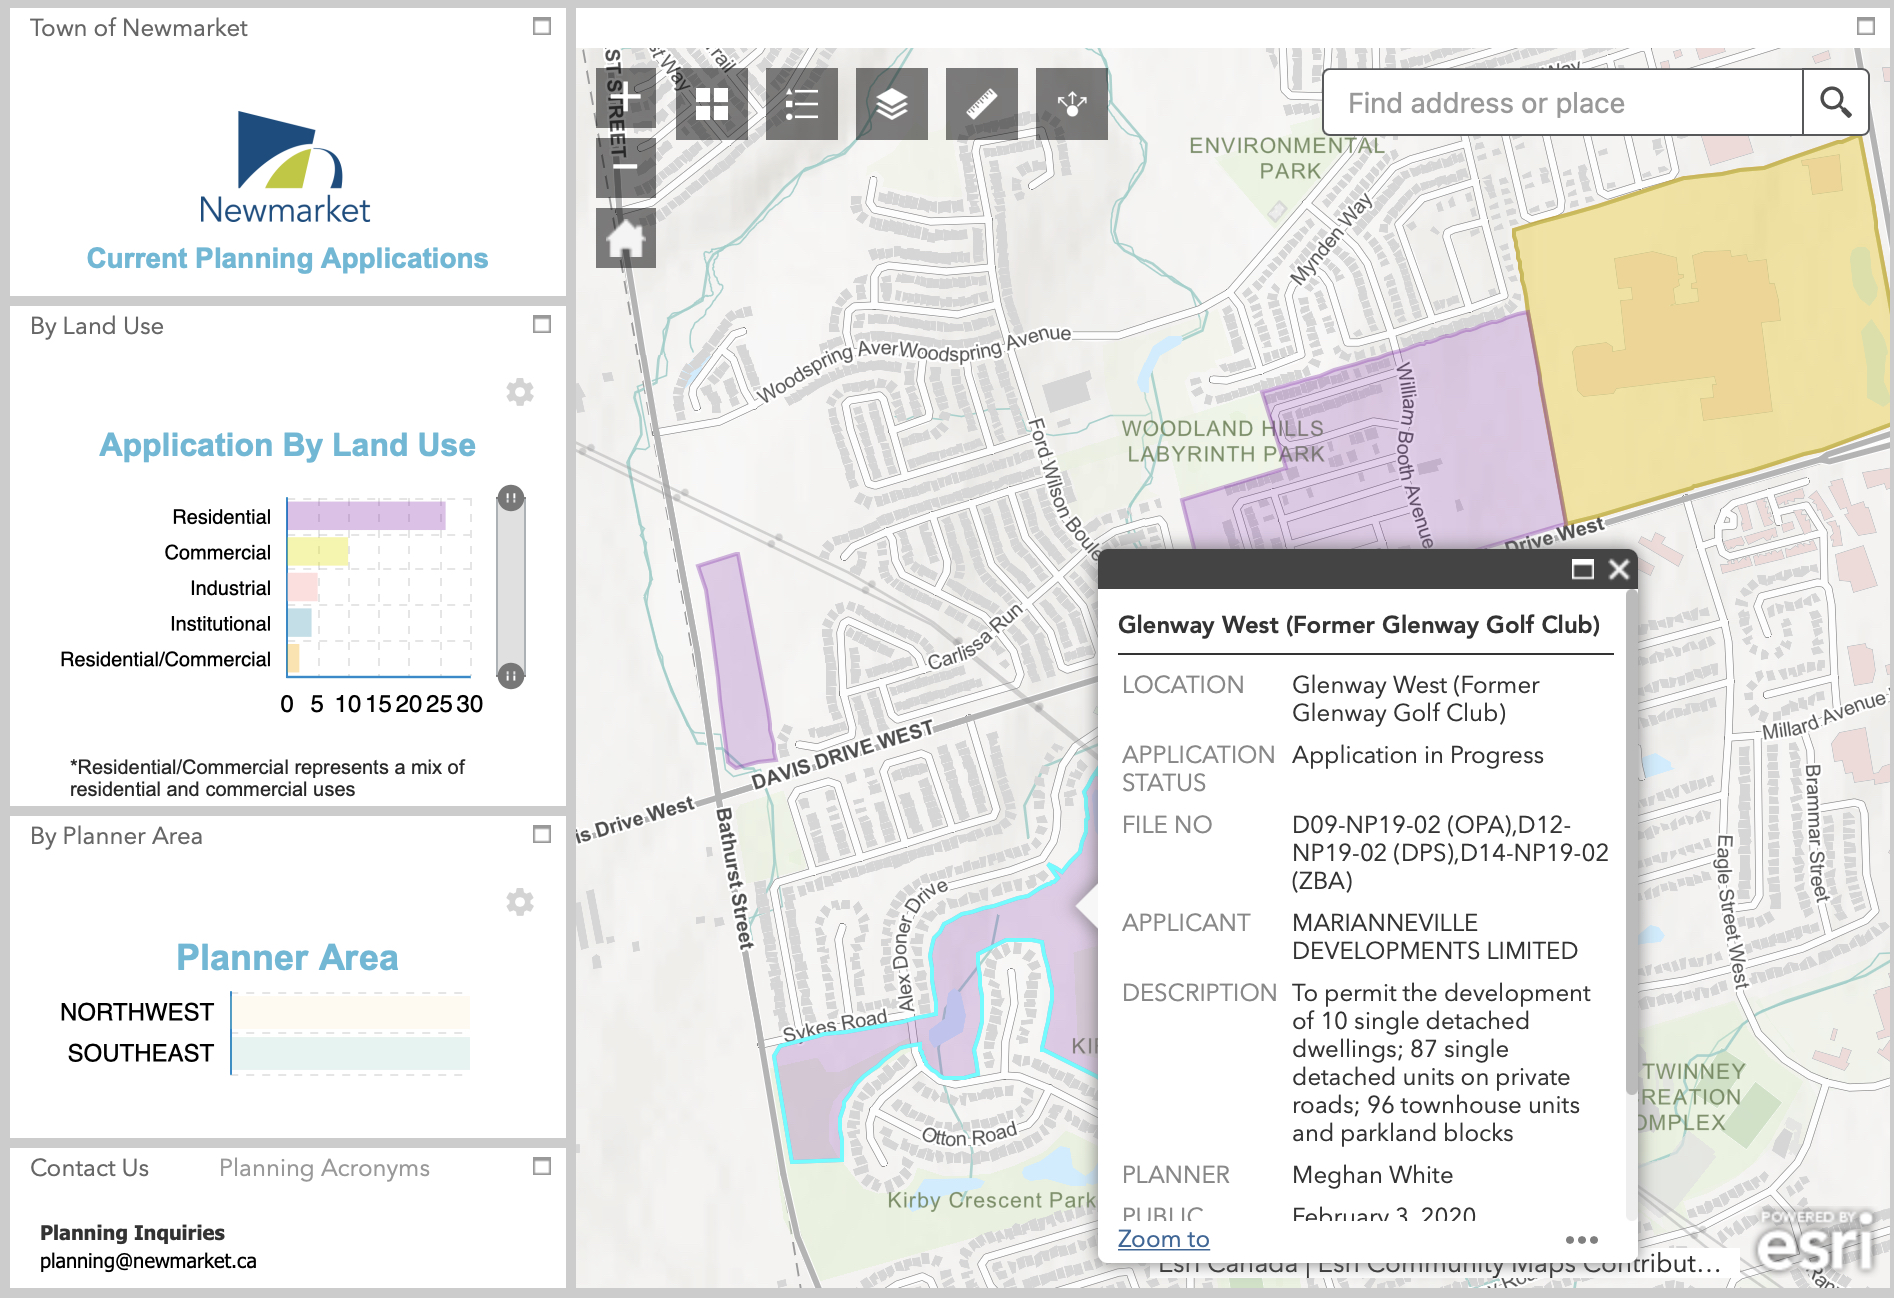Click the Esri logo attribution
The height and width of the screenshot is (1298, 1894).
pos(1815,1242)
